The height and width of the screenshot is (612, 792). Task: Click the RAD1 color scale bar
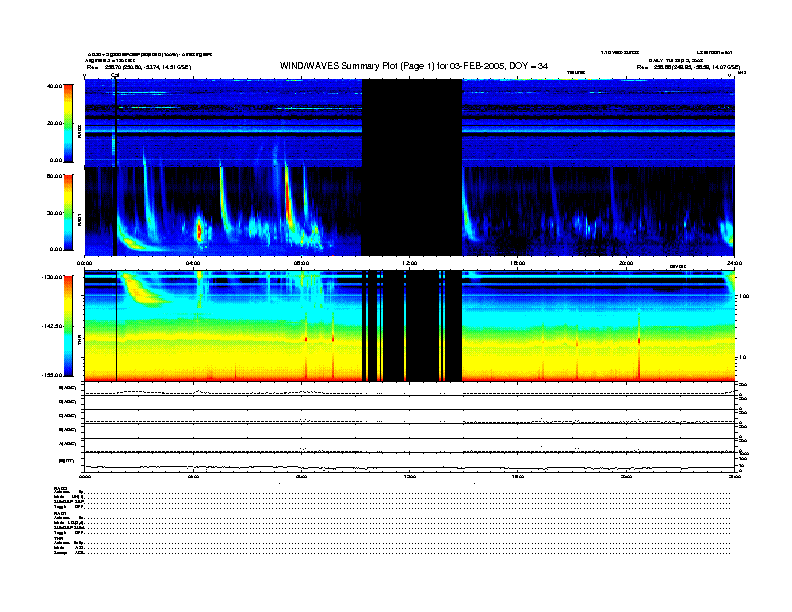(68, 213)
